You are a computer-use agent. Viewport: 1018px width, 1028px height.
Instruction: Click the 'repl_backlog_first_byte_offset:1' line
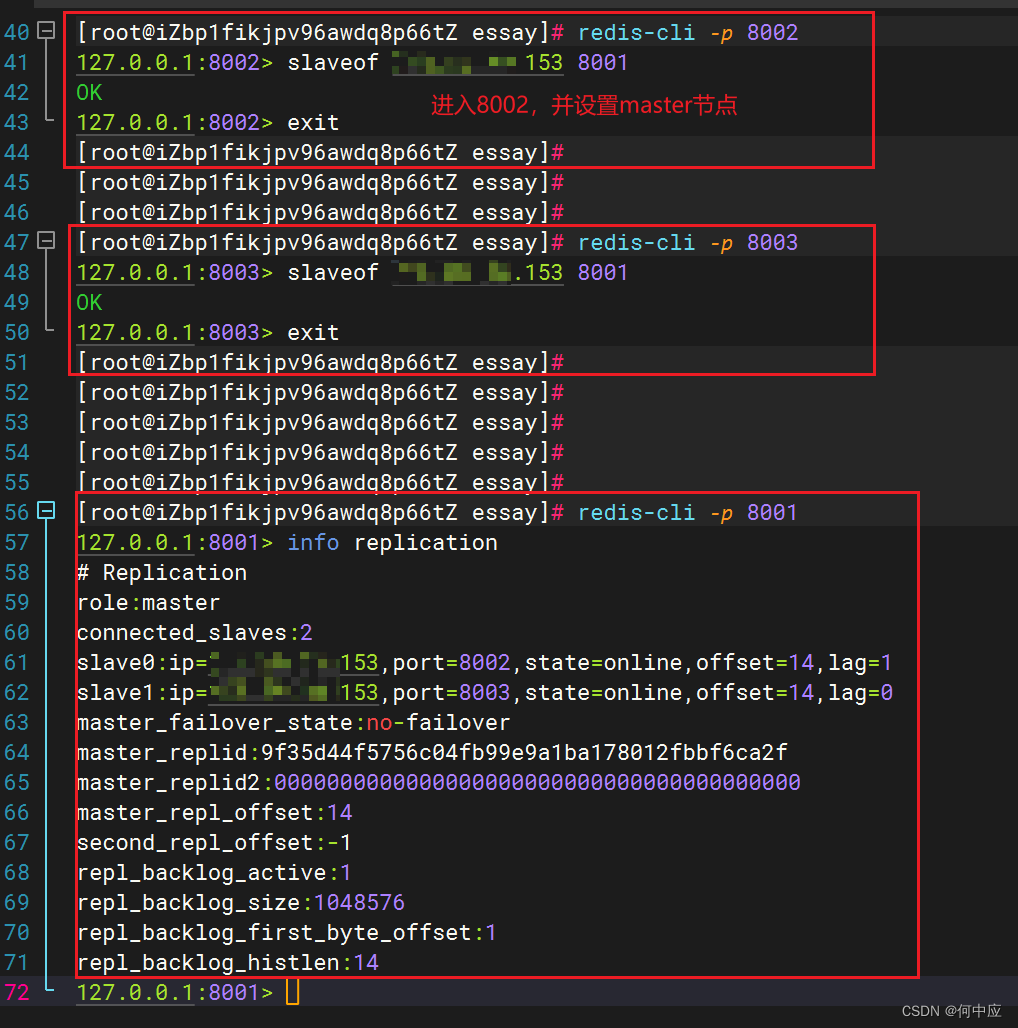286,932
